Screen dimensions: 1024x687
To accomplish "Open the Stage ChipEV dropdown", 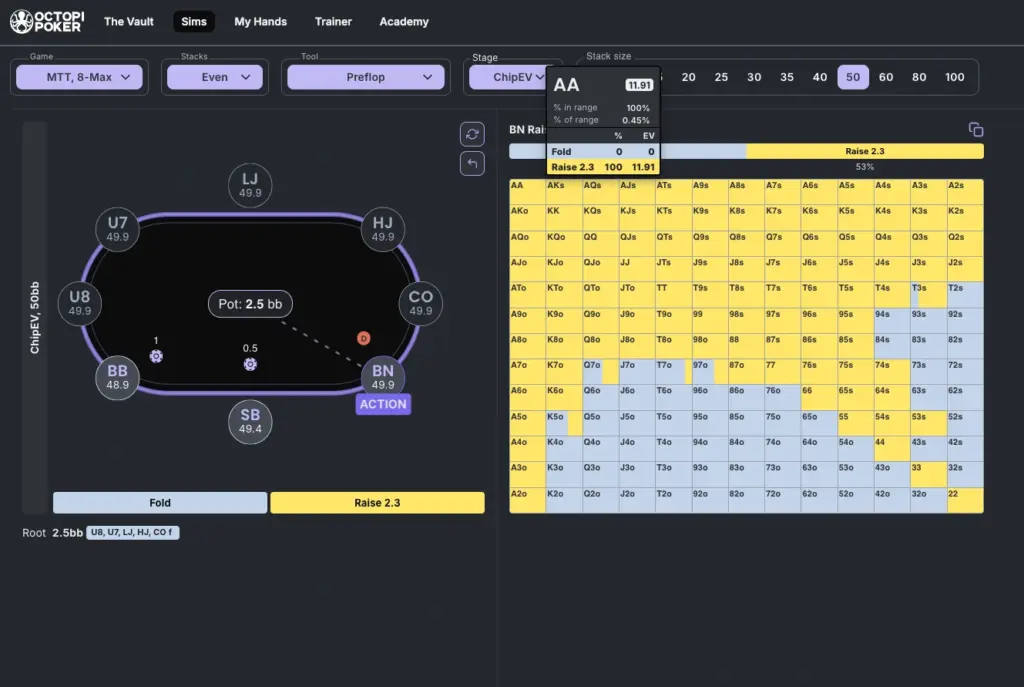I will [x=507, y=77].
